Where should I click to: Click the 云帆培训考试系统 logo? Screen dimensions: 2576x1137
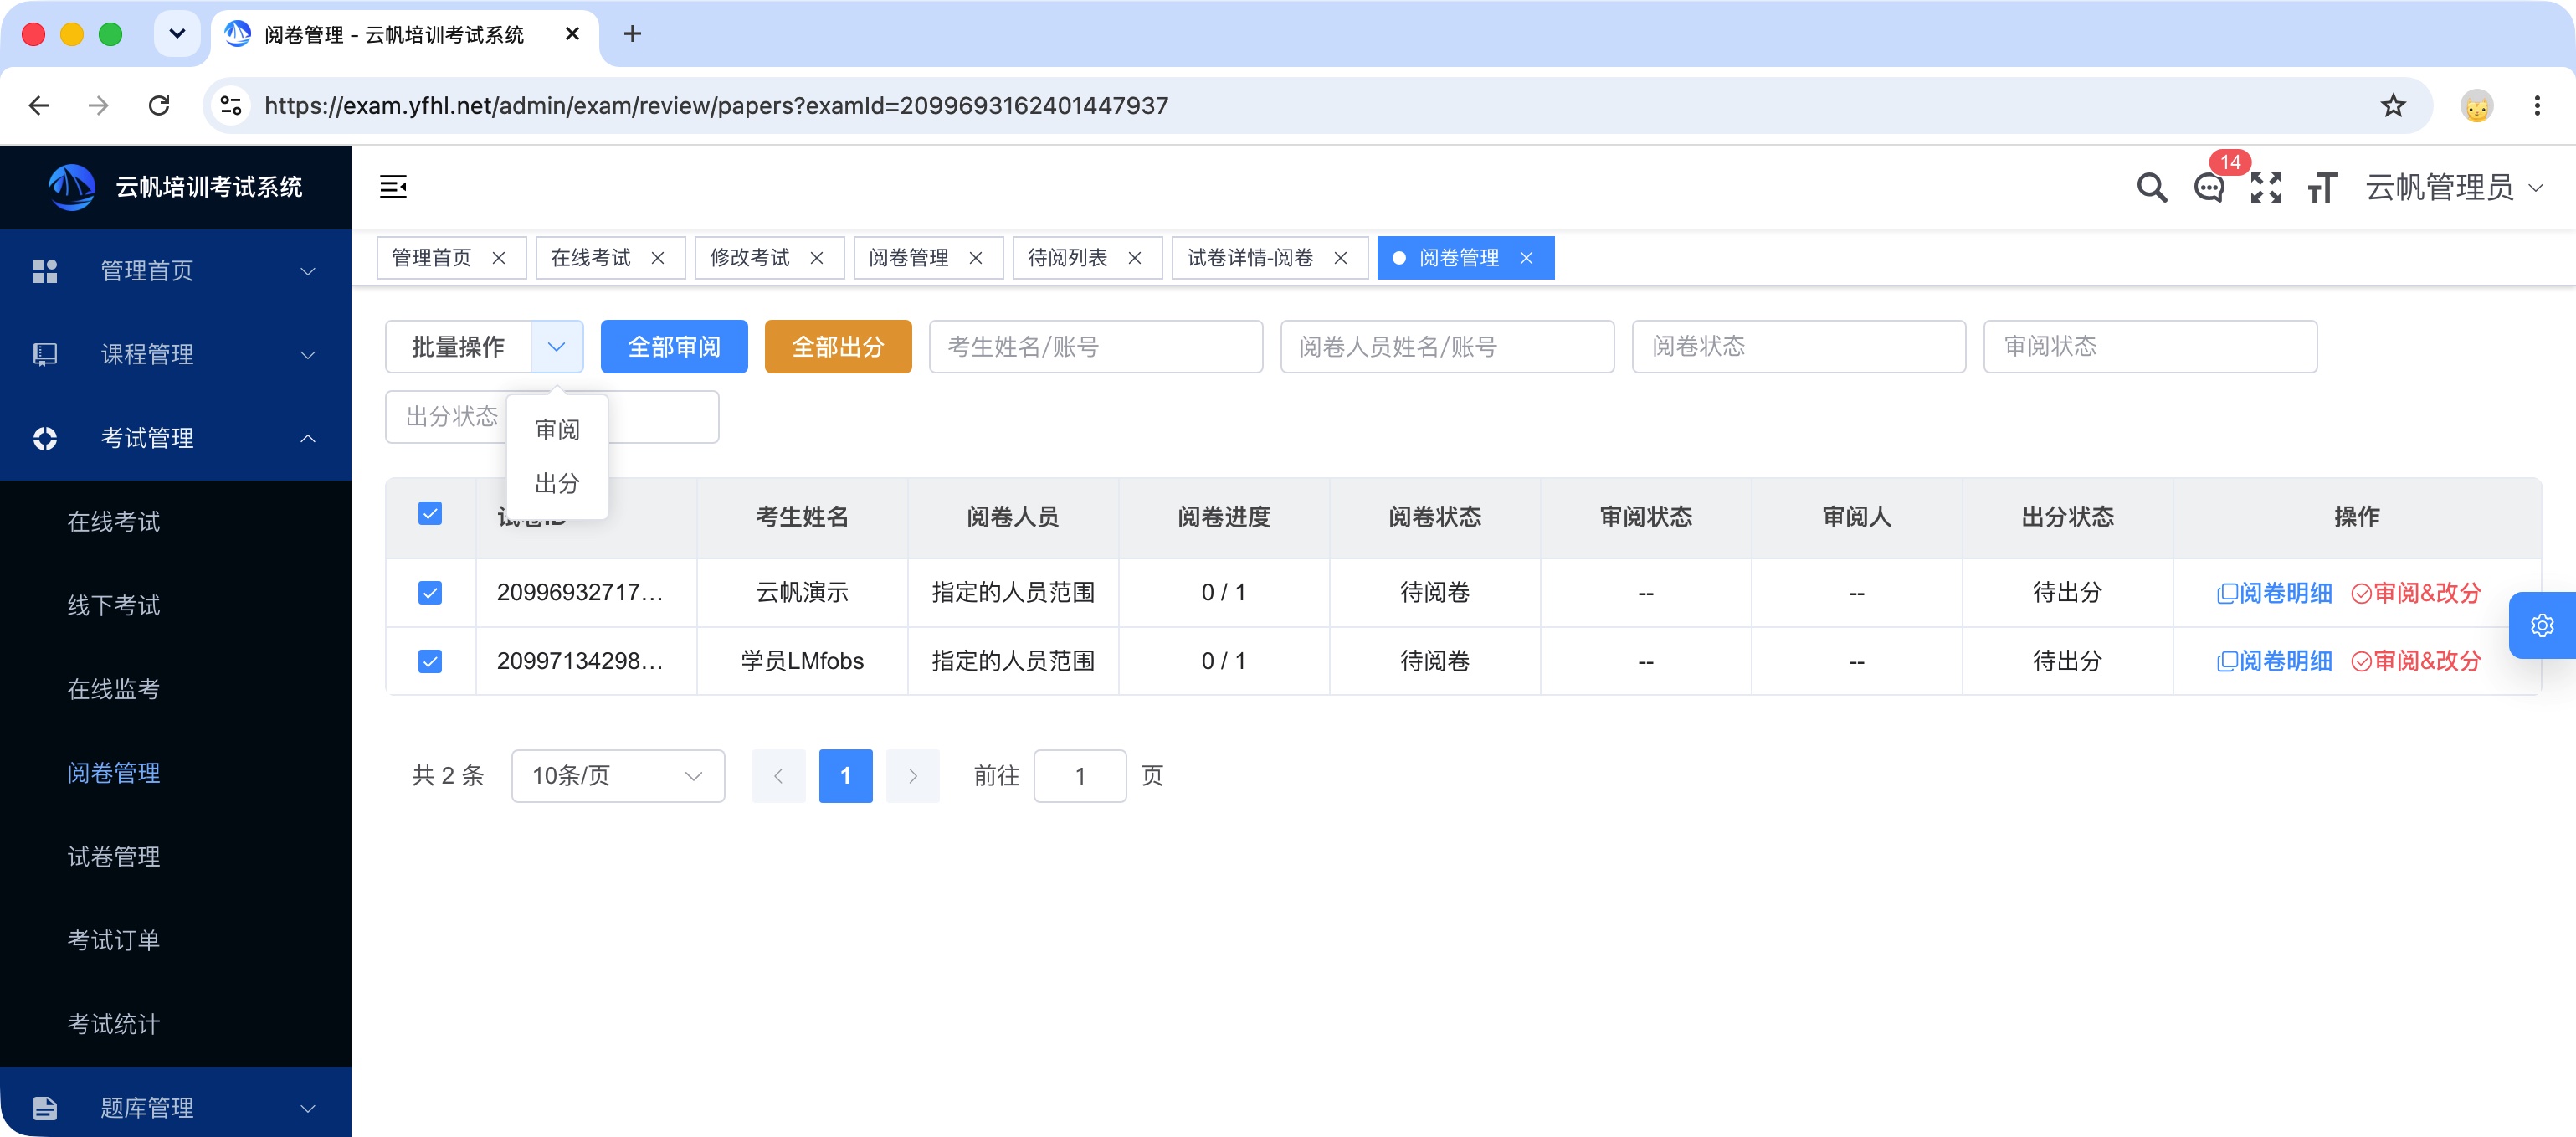click(x=176, y=187)
